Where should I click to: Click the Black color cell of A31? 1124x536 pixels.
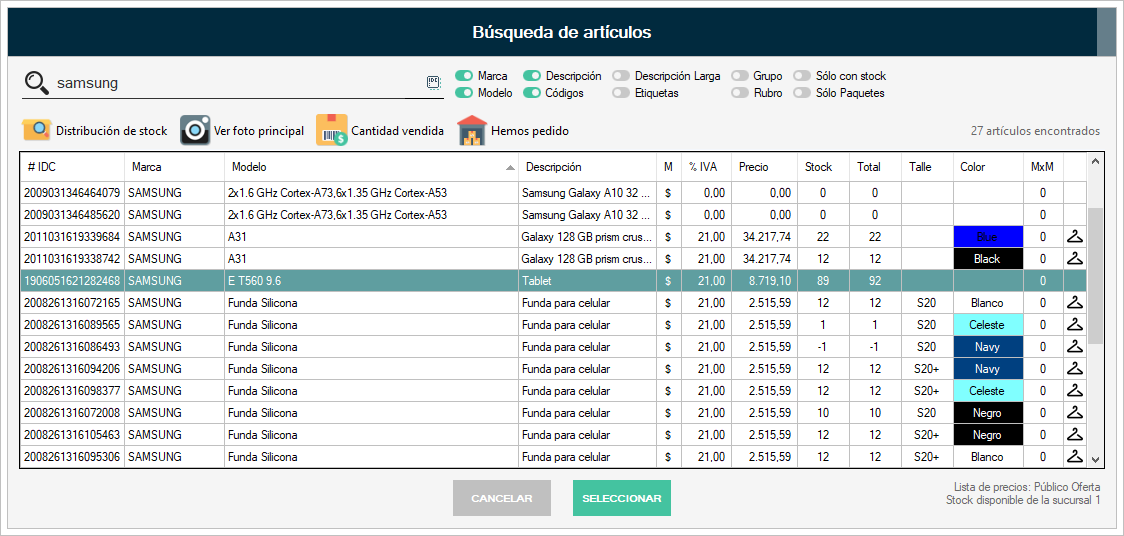tap(988, 259)
